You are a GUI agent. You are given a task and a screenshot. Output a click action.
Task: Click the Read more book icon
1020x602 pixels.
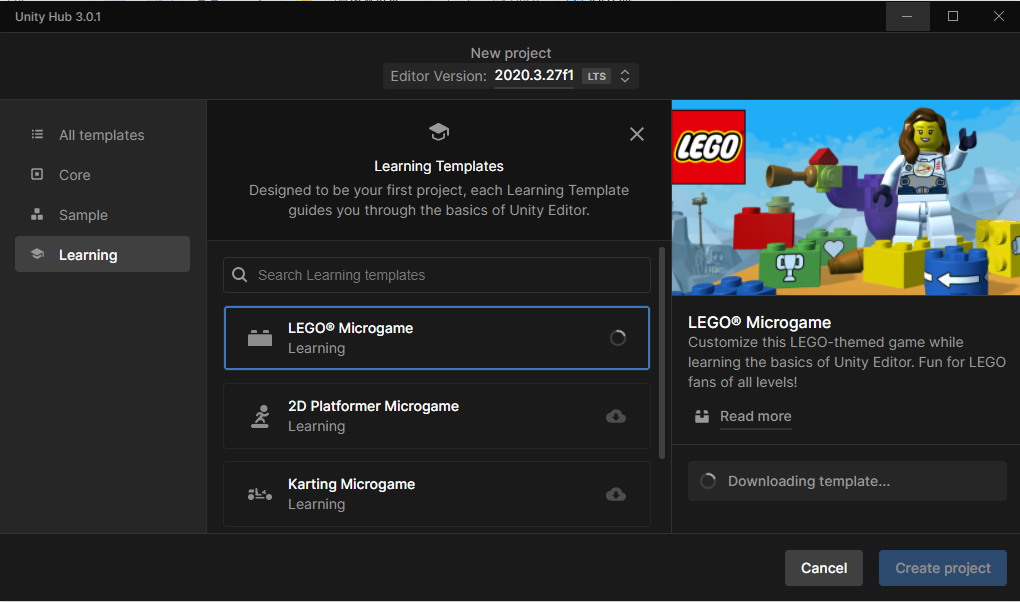702,416
